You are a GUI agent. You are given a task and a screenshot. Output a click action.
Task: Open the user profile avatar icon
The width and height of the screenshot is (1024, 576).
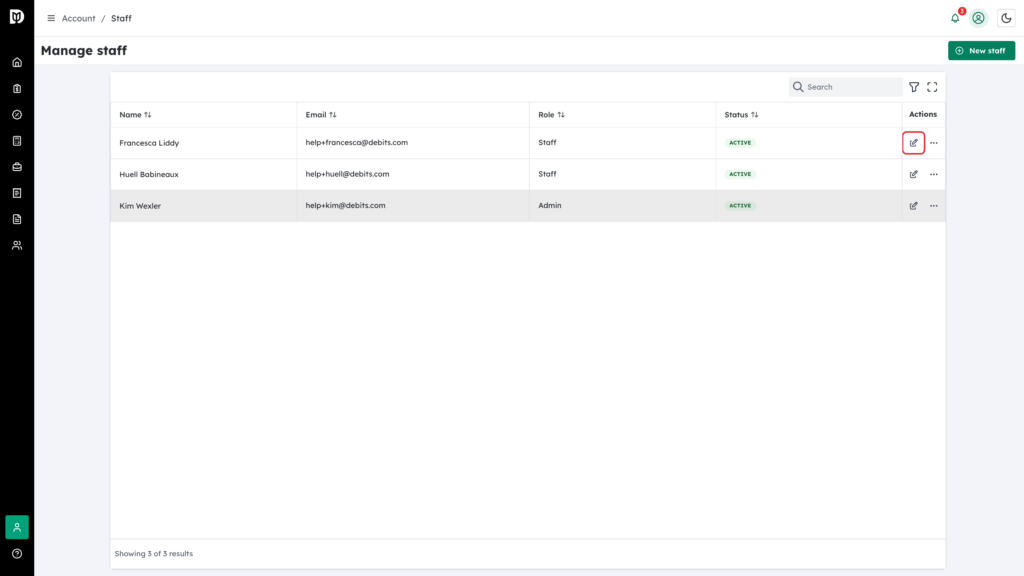pos(978,18)
